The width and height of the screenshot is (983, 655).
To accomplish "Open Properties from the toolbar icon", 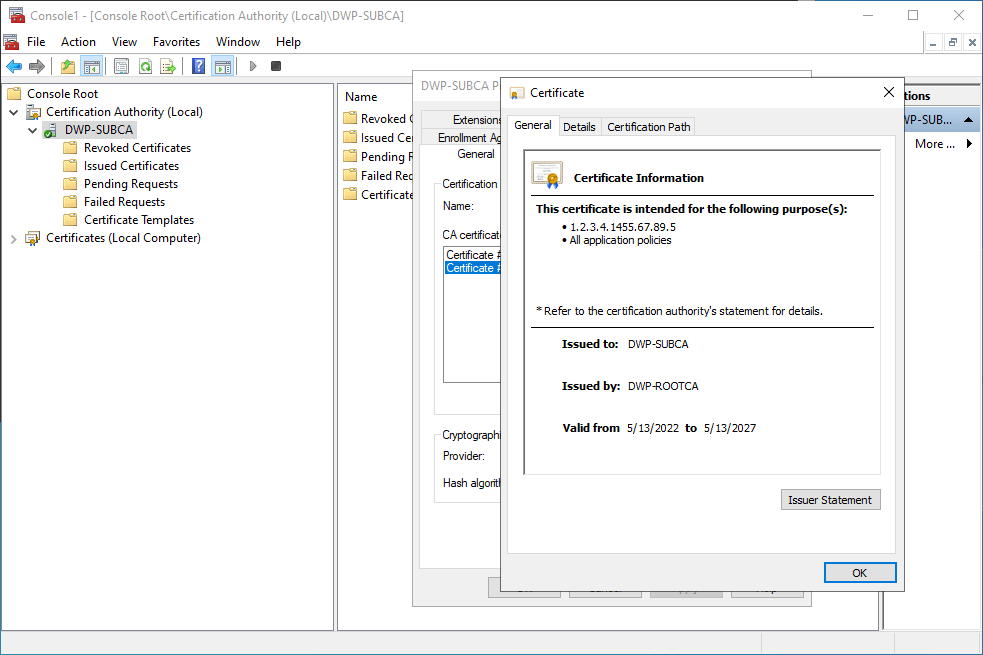I will [x=121, y=66].
